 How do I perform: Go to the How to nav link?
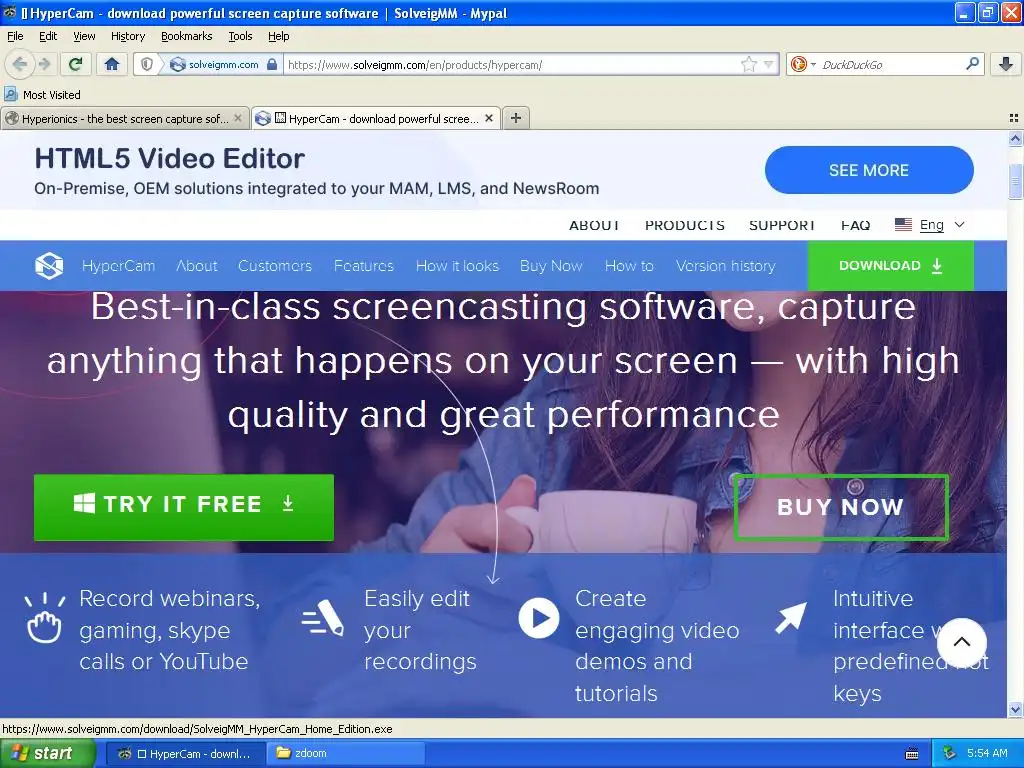click(629, 266)
